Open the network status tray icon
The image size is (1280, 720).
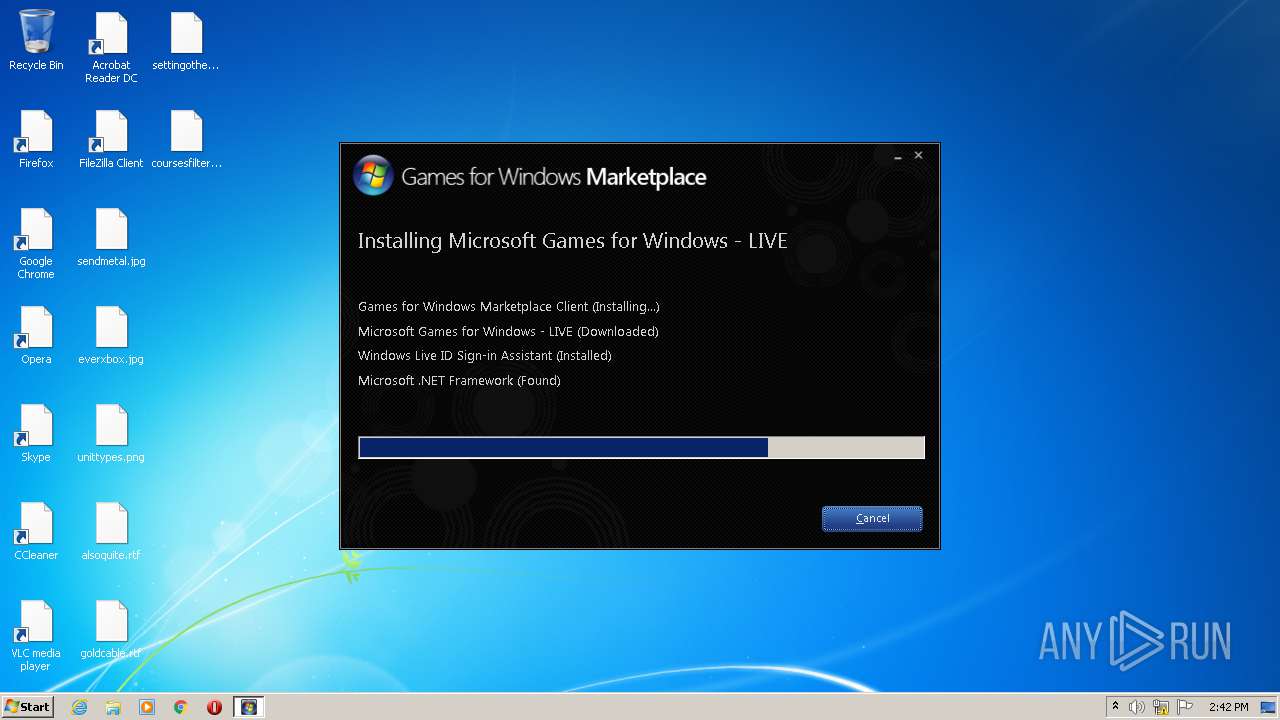coord(1161,707)
